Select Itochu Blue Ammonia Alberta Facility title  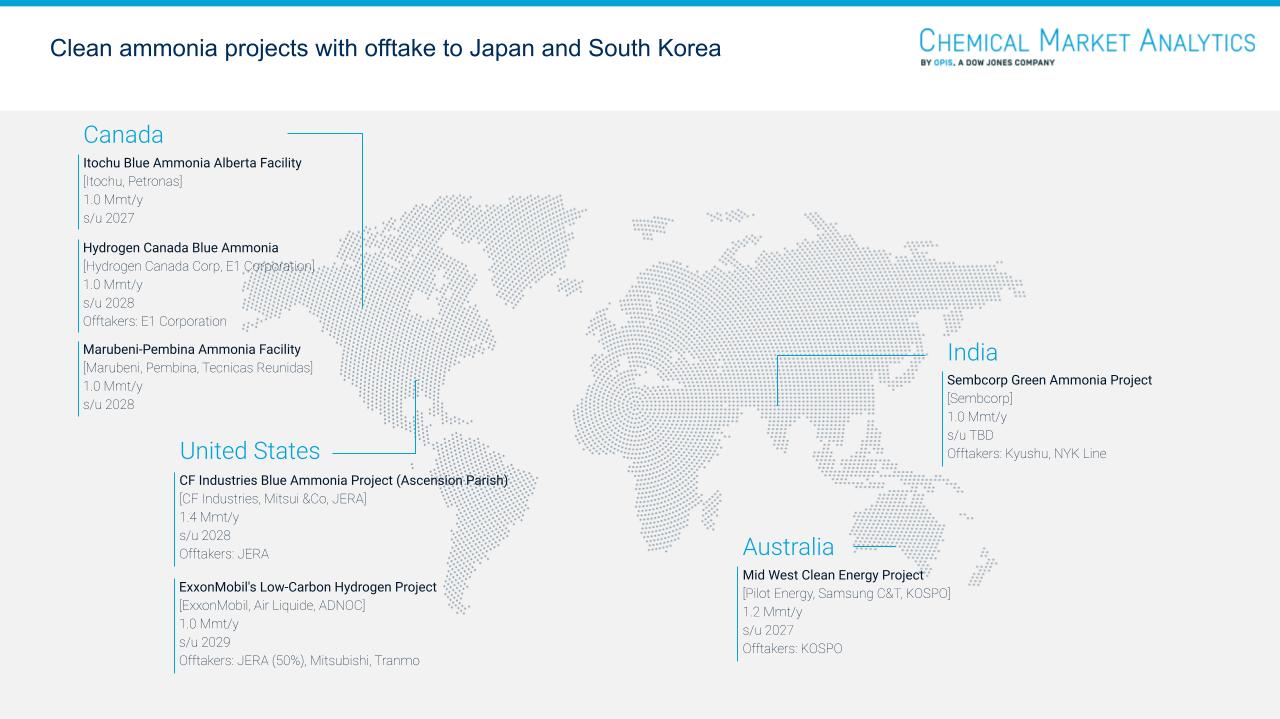coord(192,163)
